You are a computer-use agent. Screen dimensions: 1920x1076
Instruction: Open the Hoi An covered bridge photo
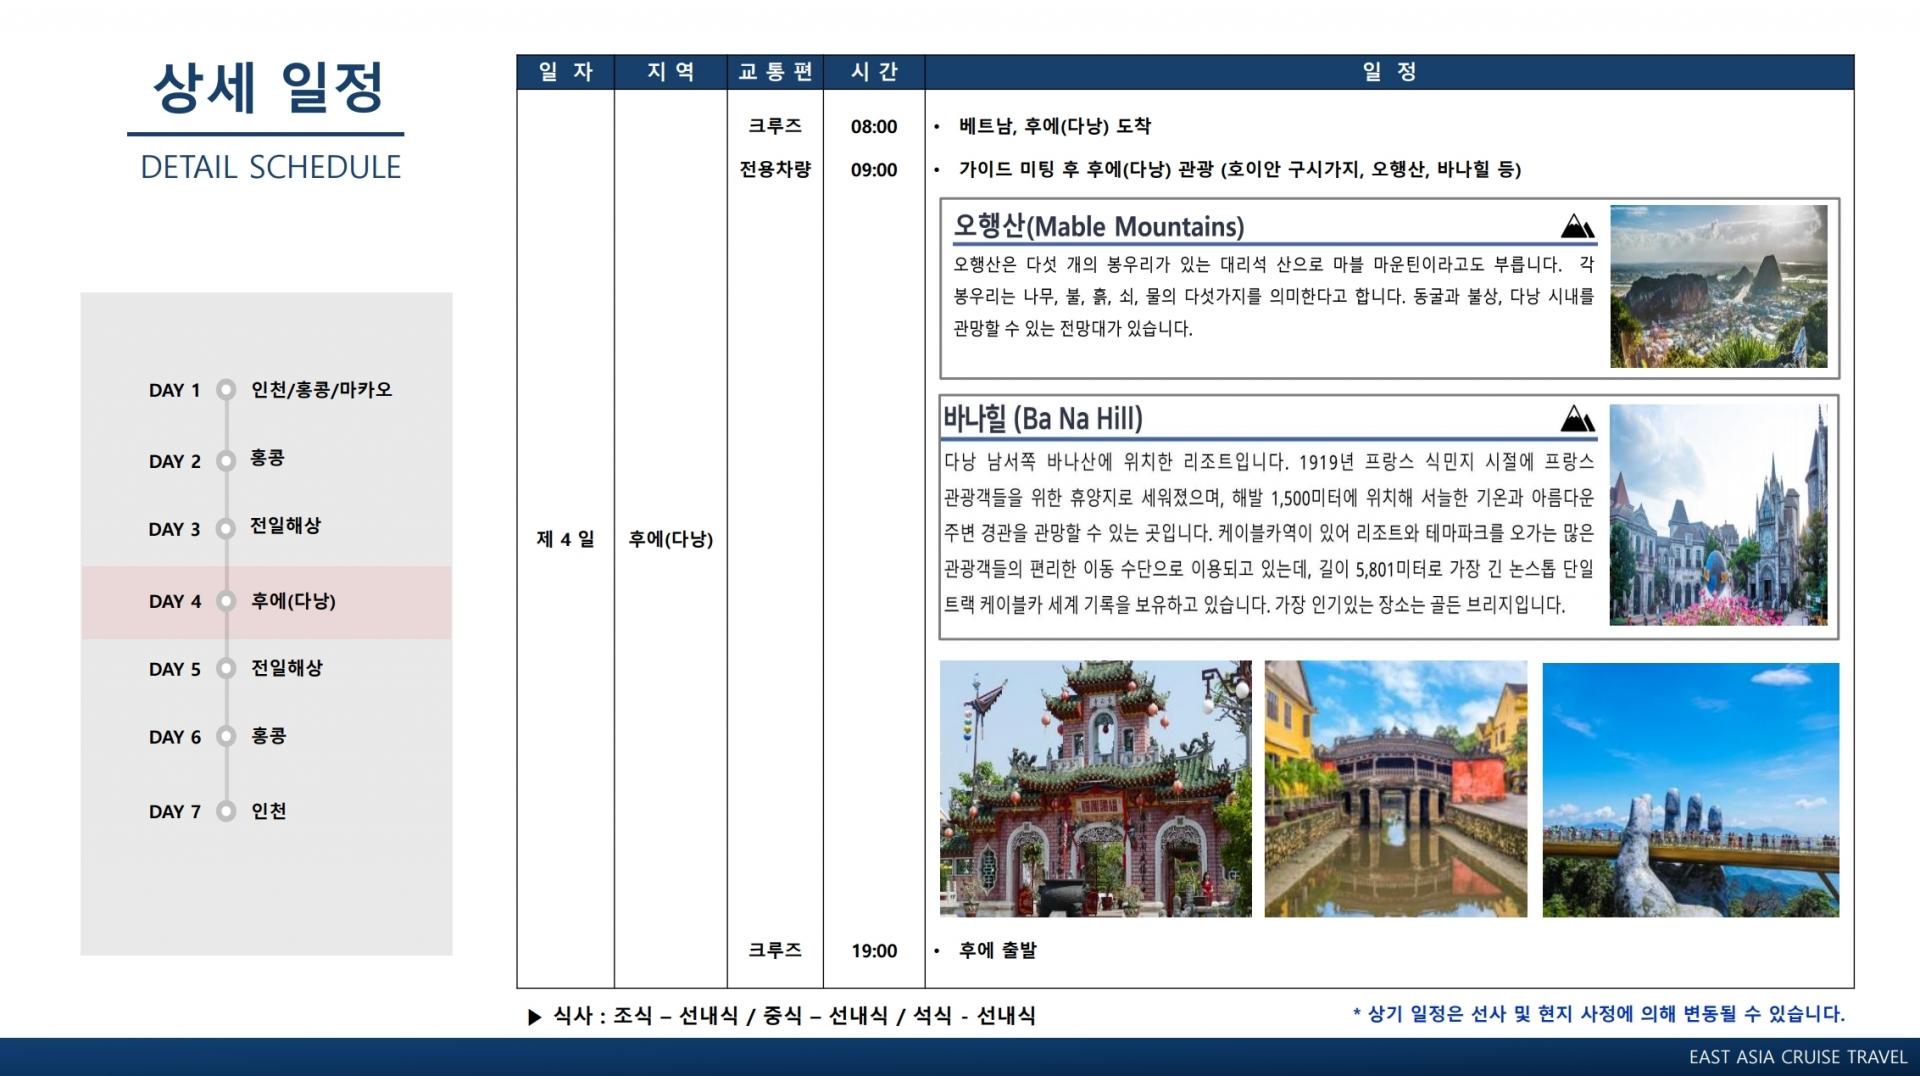[1395, 789]
